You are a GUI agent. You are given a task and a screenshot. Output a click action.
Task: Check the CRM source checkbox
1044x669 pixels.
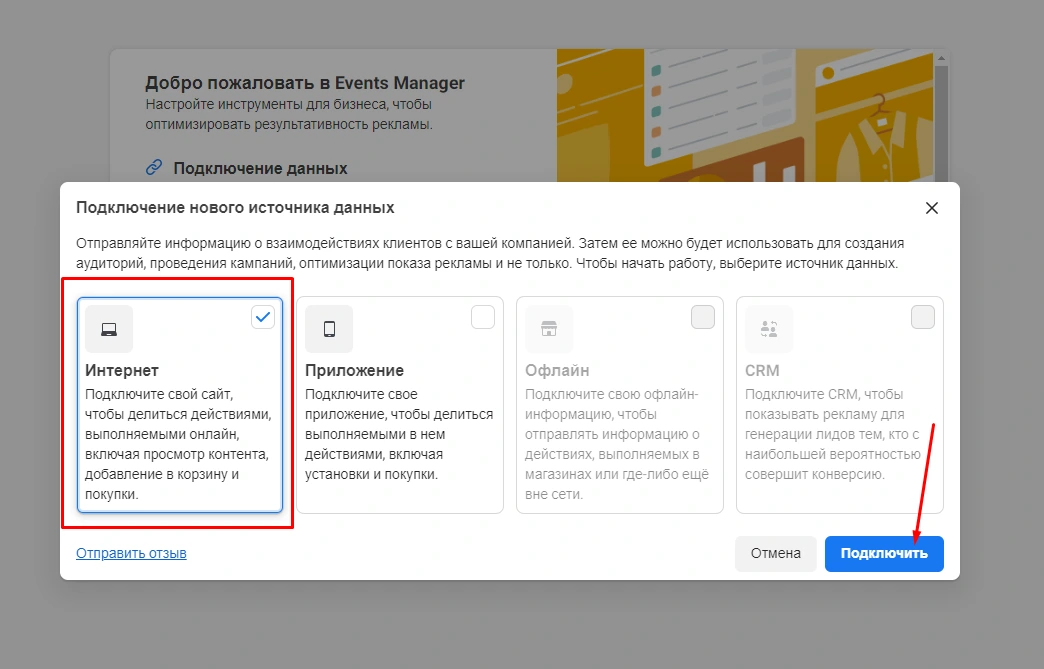pyautogui.click(x=922, y=317)
